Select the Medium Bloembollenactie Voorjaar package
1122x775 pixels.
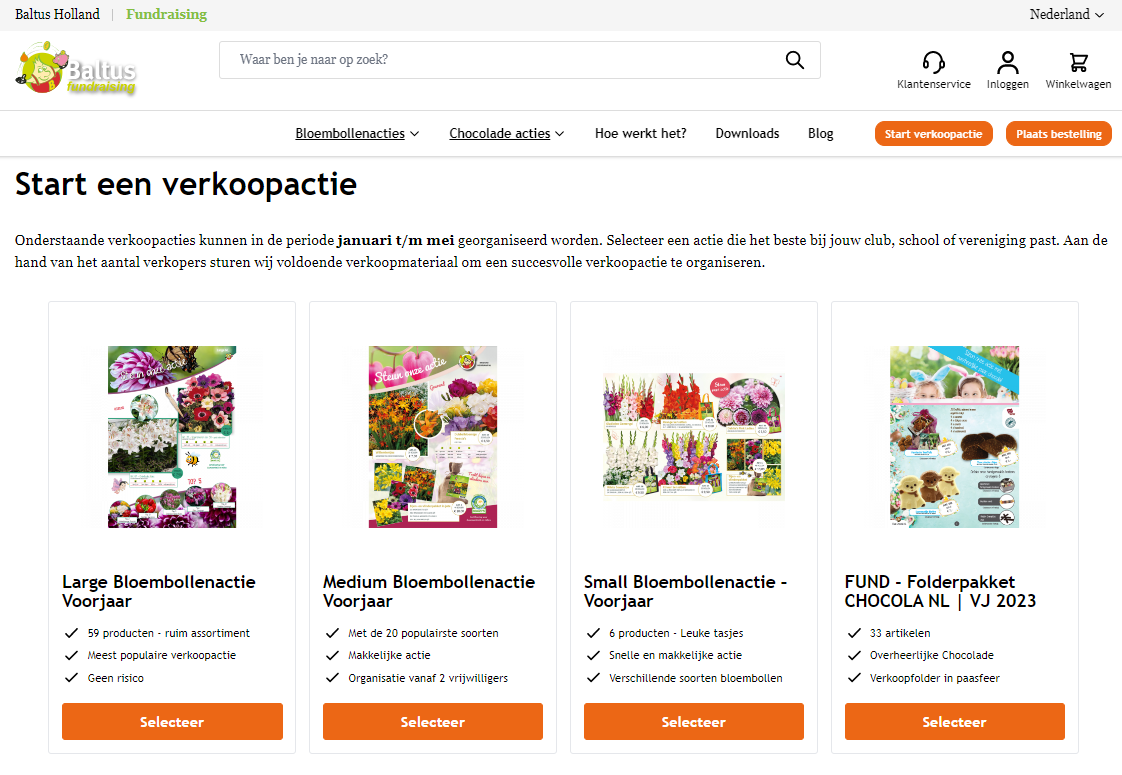pyautogui.click(x=432, y=721)
